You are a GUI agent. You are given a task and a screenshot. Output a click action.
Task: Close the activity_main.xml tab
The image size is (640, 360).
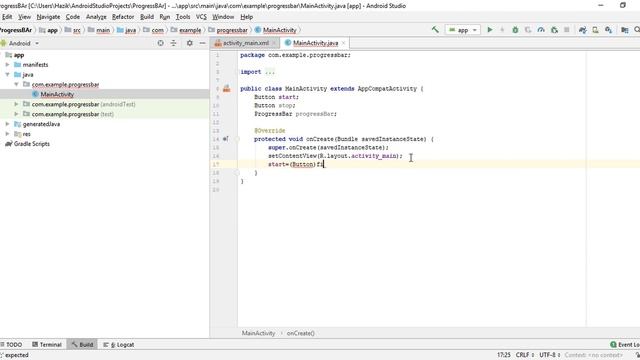274,43
